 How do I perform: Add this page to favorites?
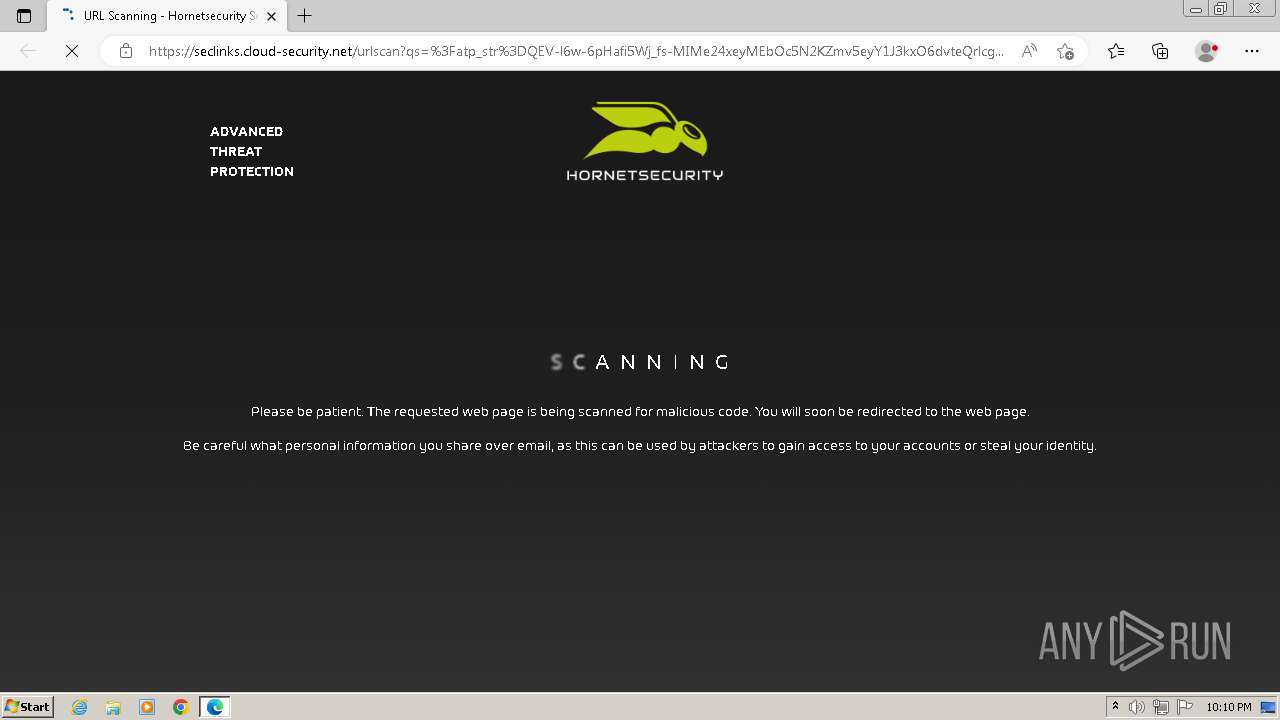tap(1065, 51)
